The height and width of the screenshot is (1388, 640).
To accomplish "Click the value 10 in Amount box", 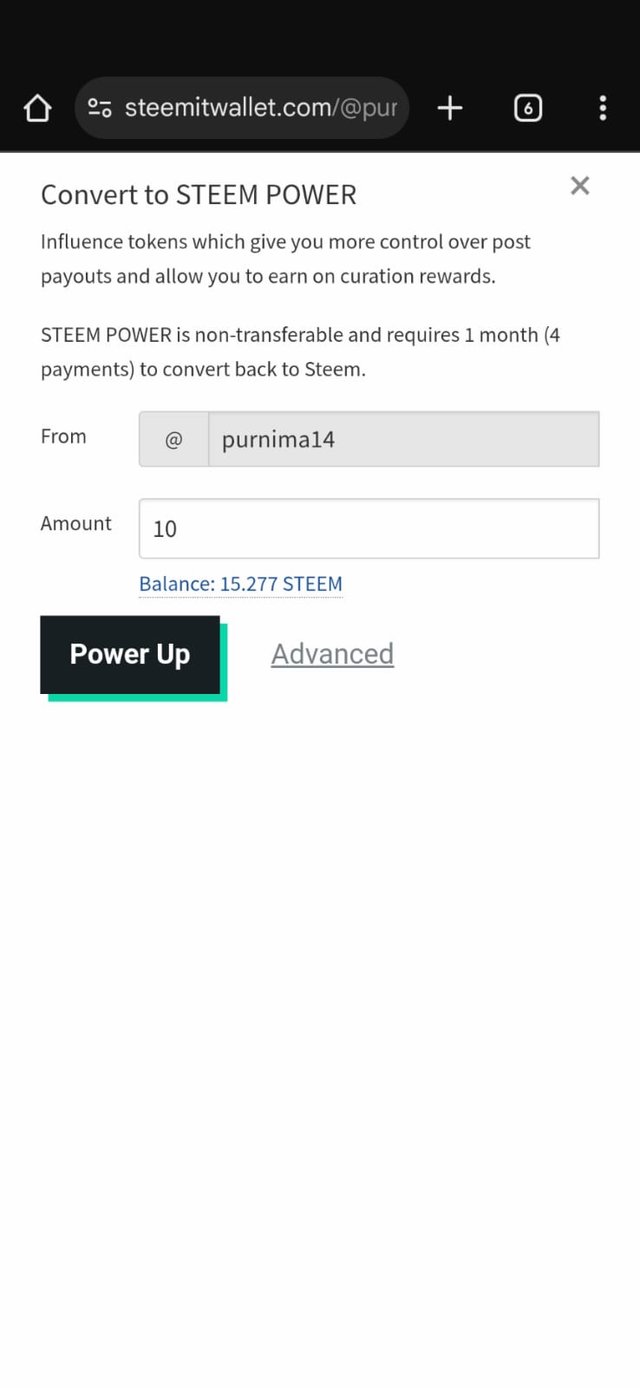I will [165, 529].
